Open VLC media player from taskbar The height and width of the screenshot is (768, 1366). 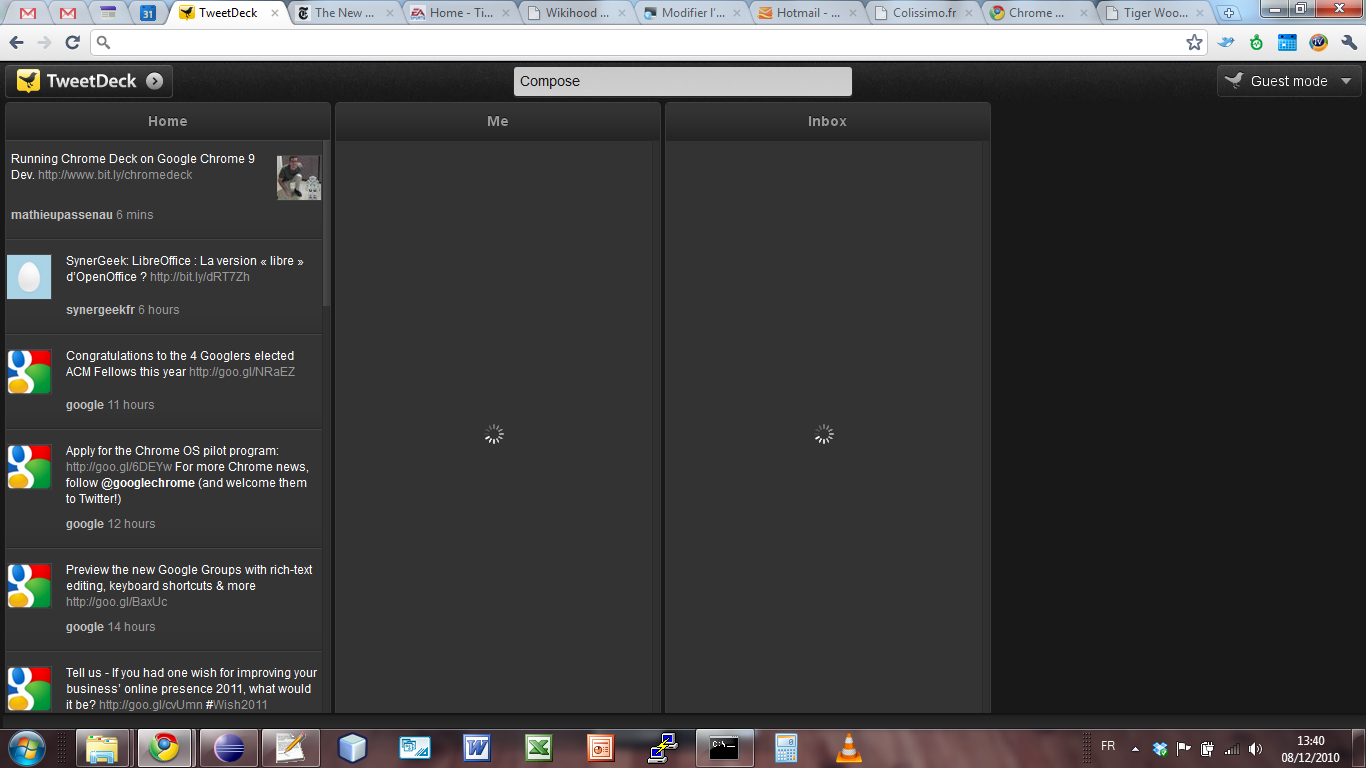click(x=849, y=748)
